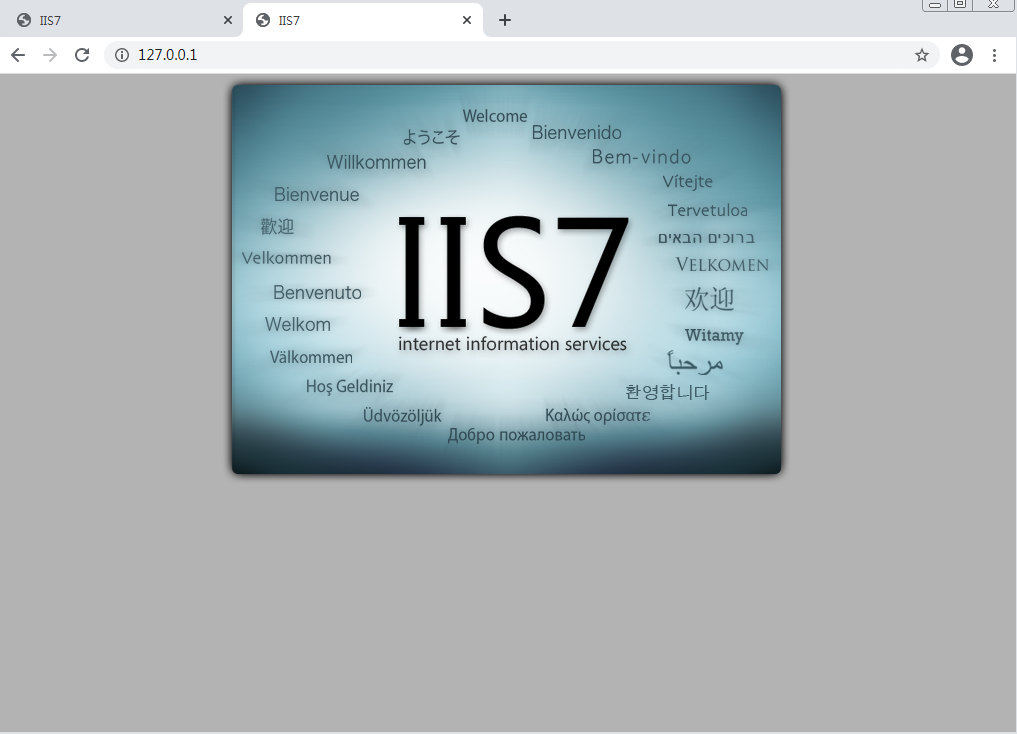
Task: Click the forward navigation arrow
Action: (x=50, y=55)
